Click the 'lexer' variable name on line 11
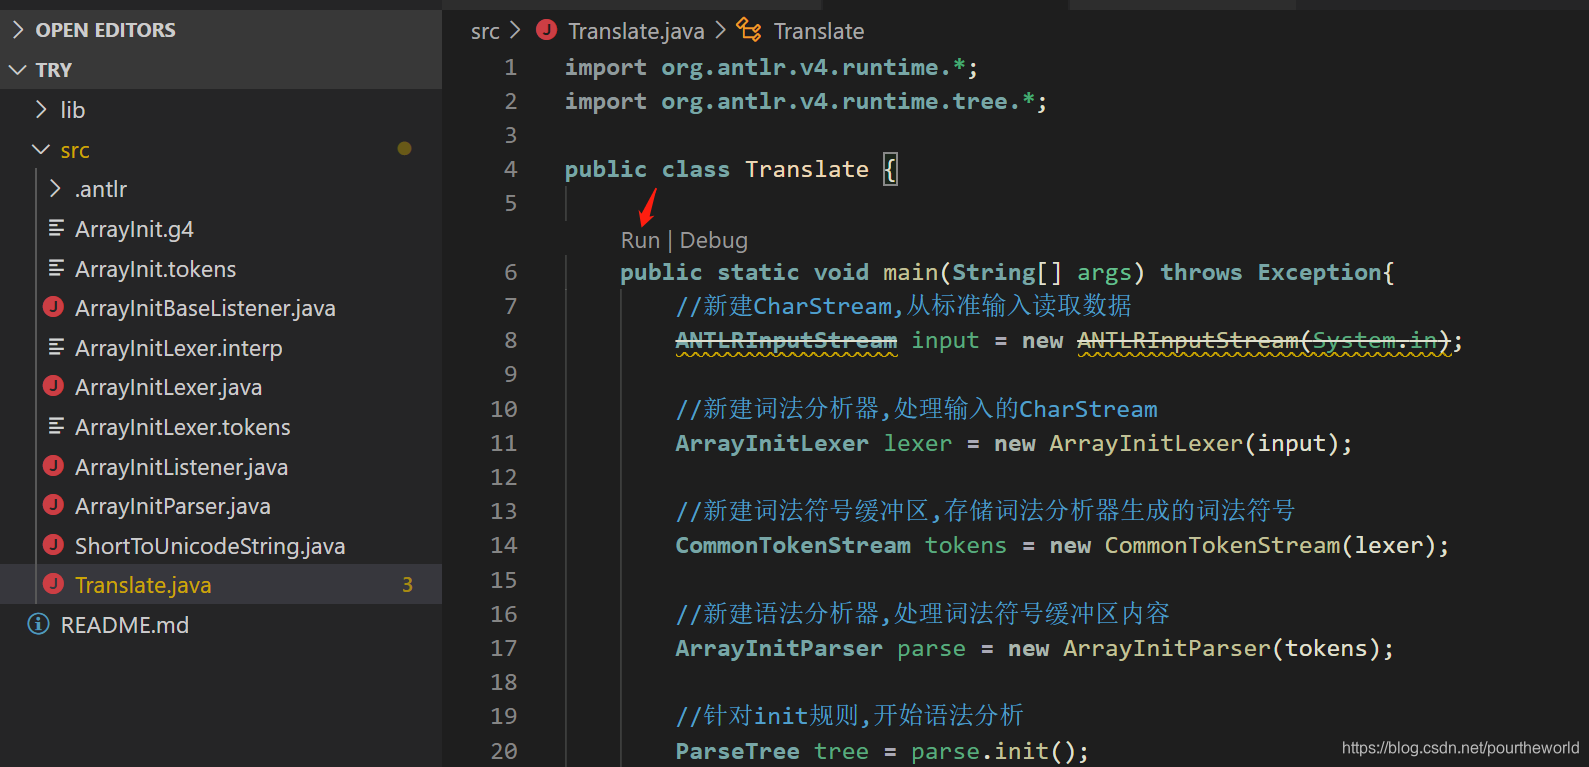1589x767 pixels. tap(918, 443)
